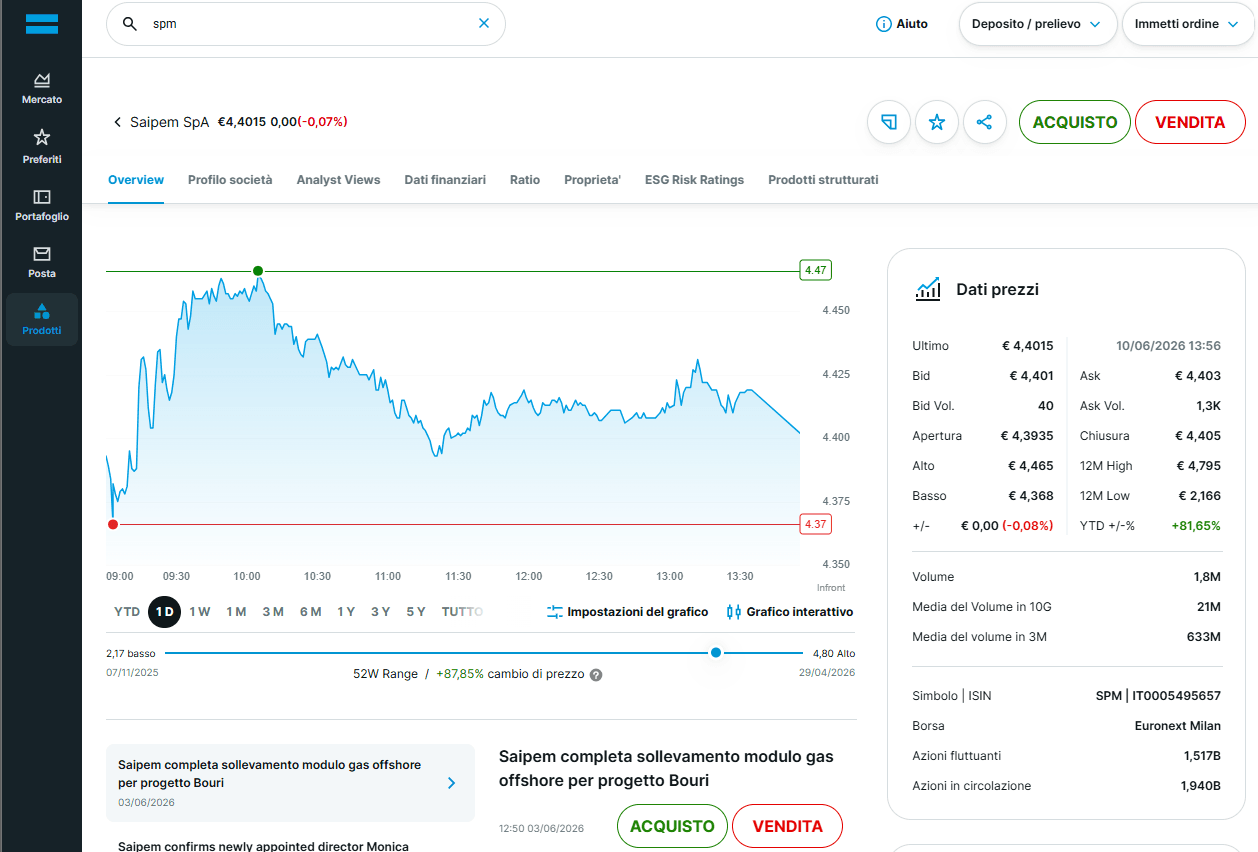
Task: Switch to the Analyst Views tab
Action: (338, 180)
